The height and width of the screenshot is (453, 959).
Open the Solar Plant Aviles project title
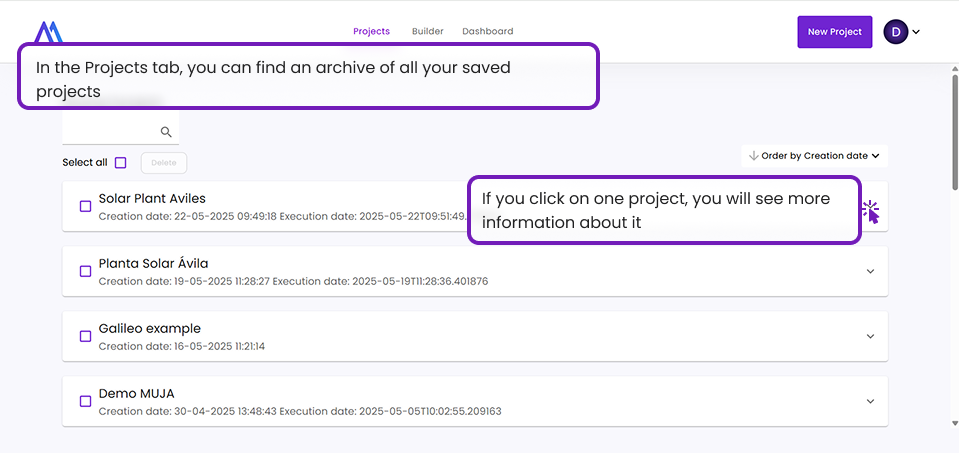point(152,199)
